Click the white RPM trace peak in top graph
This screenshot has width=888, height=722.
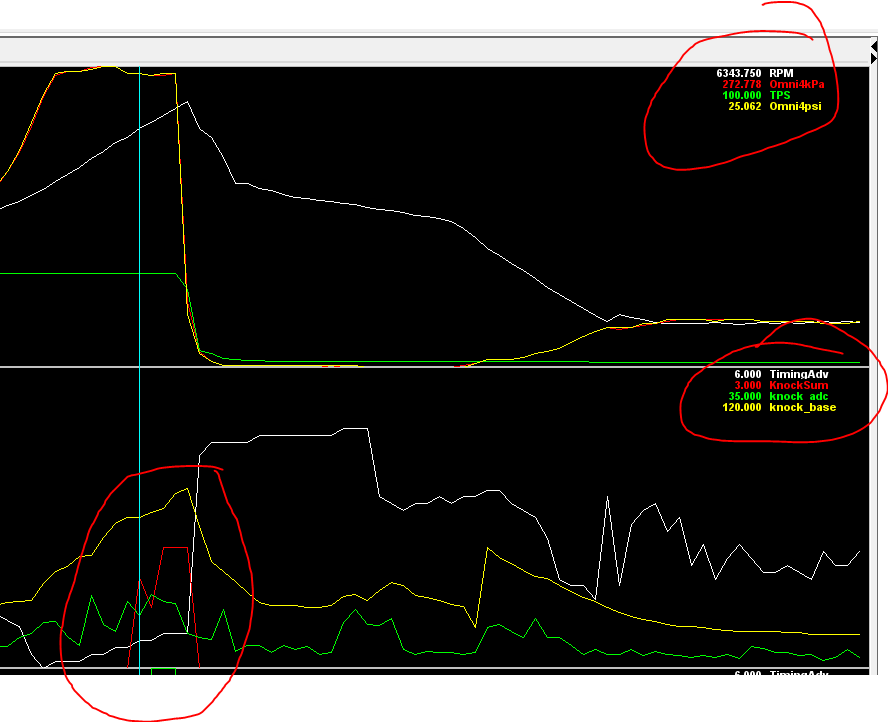pos(186,101)
